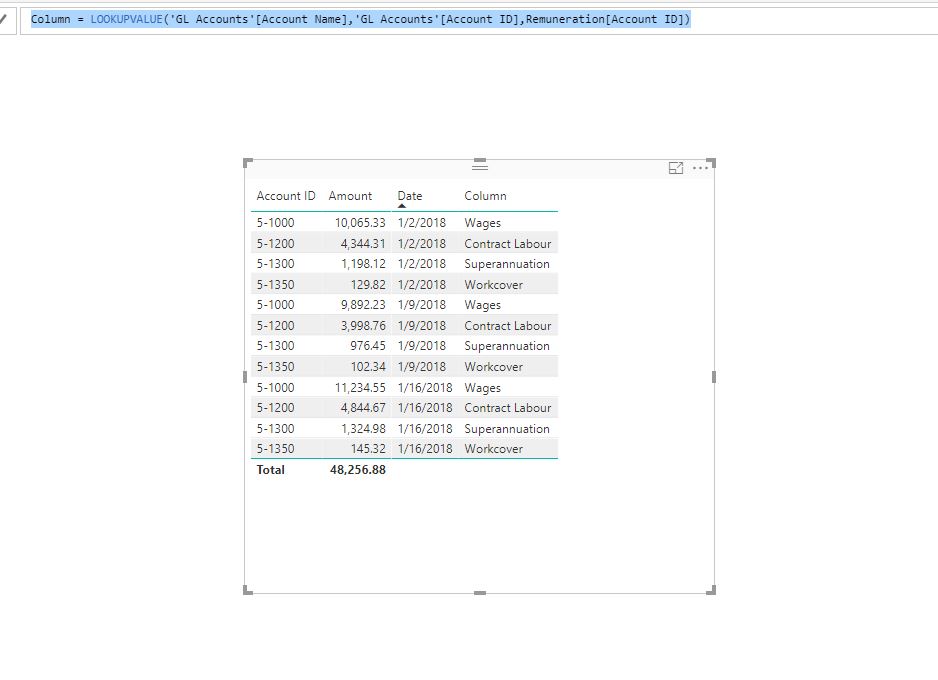Click Workcover in the 102.34 row

pyautogui.click(x=494, y=367)
